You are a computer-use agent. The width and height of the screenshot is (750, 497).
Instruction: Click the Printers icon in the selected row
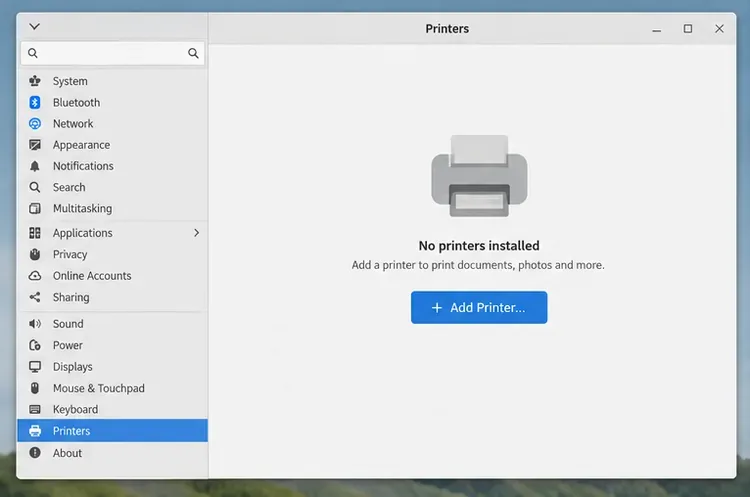click(x=34, y=431)
